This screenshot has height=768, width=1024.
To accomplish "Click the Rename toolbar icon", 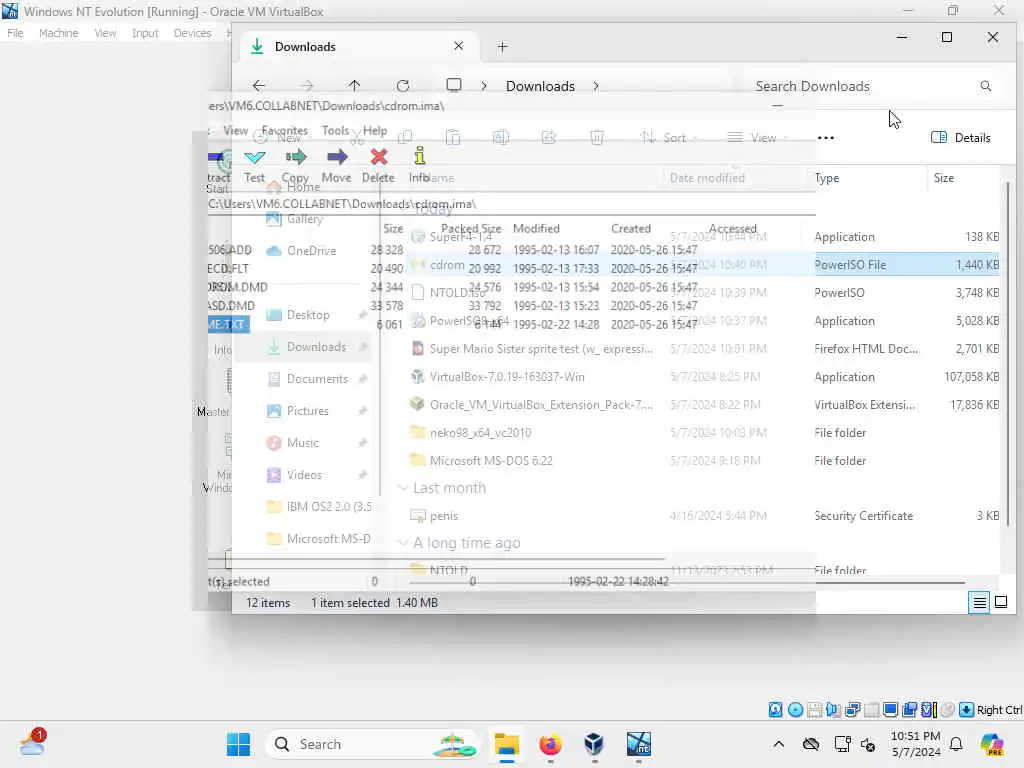I will pyautogui.click(x=501, y=137).
